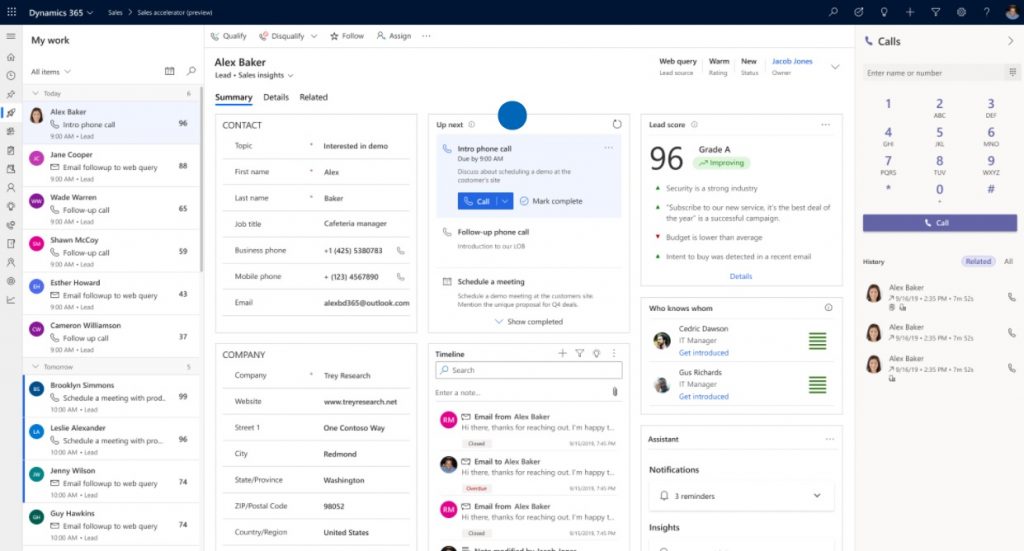Expand the Dynamics 365 app switcher dropdown
Viewport: 1024px width, 551px height.
click(x=90, y=12)
